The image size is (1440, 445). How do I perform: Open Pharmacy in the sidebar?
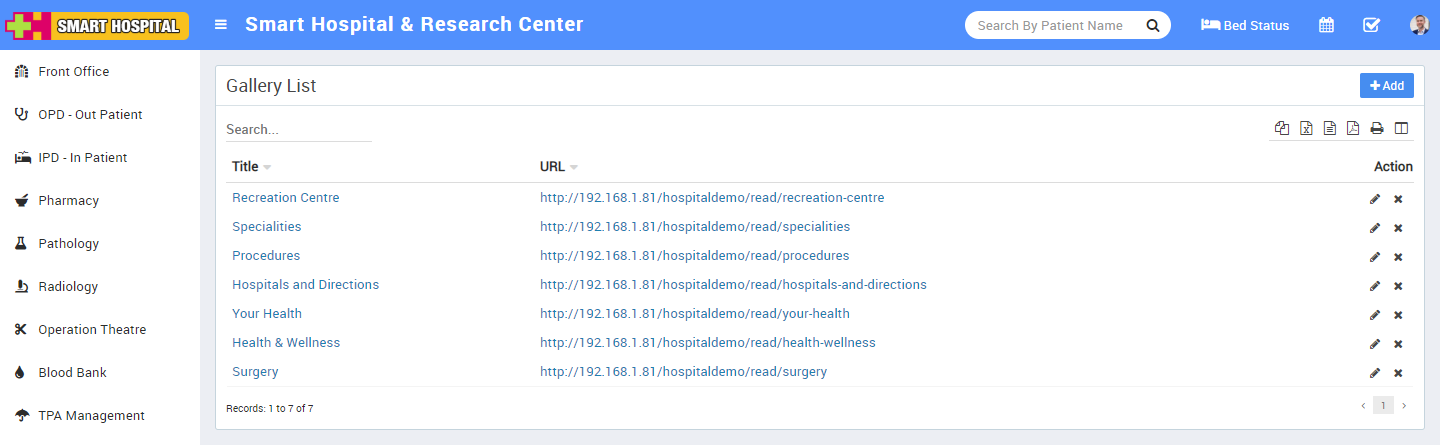(68, 201)
